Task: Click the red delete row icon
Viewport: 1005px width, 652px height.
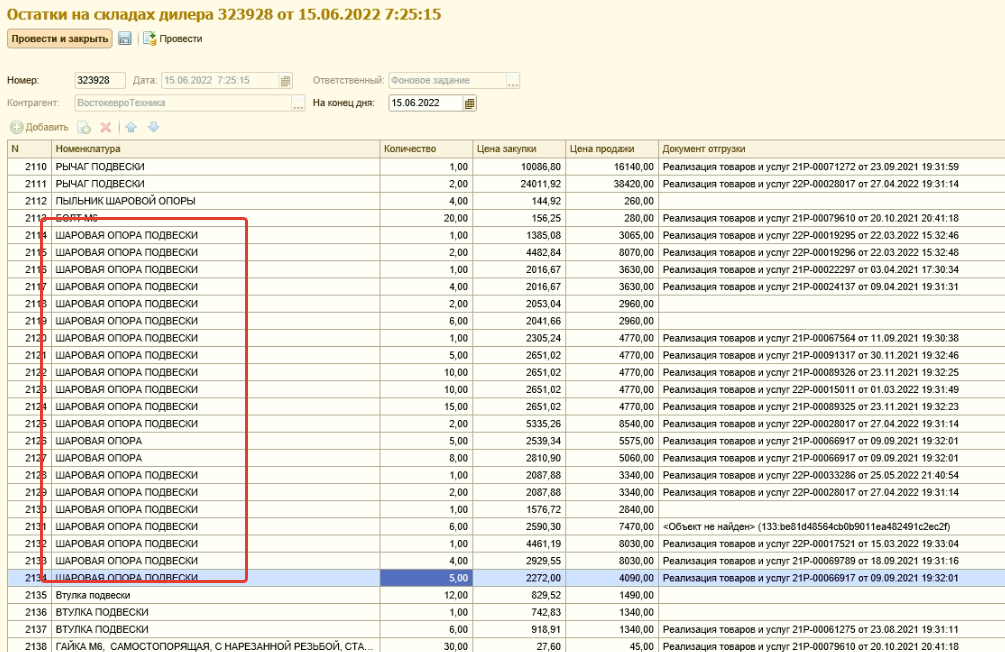Action: [x=105, y=127]
